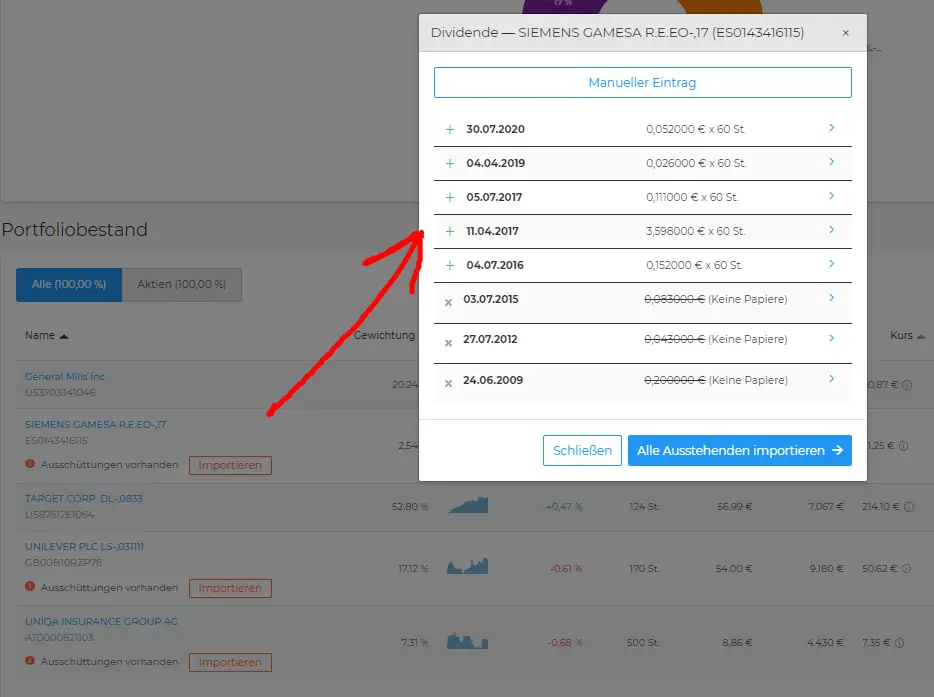Click the date 11.04.2017

[x=492, y=231]
